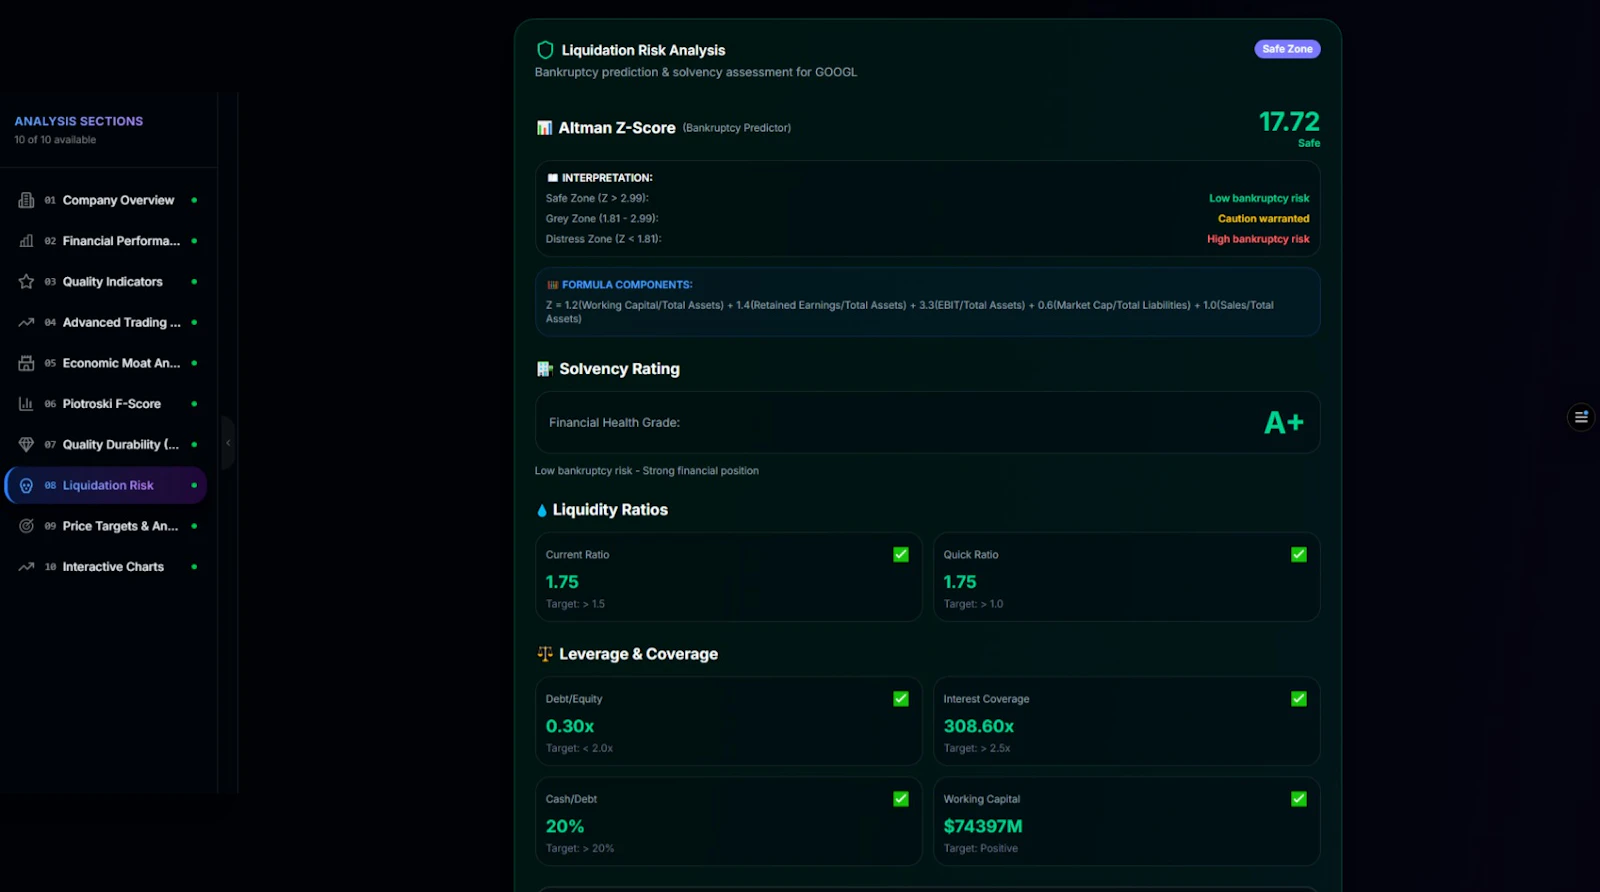Viewport: 1600px width, 892px height.
Task: Click the 'Target: > 1.5' text
Action: tap(575, 604)
